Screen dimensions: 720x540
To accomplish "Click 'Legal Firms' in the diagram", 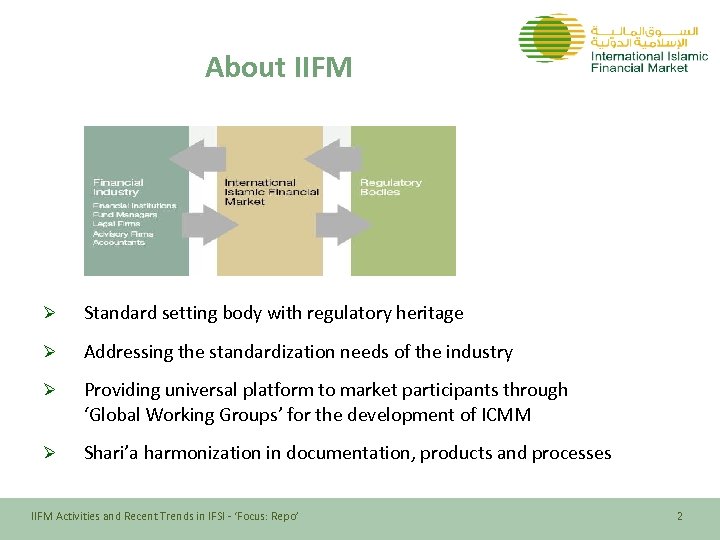I will 116,224.
